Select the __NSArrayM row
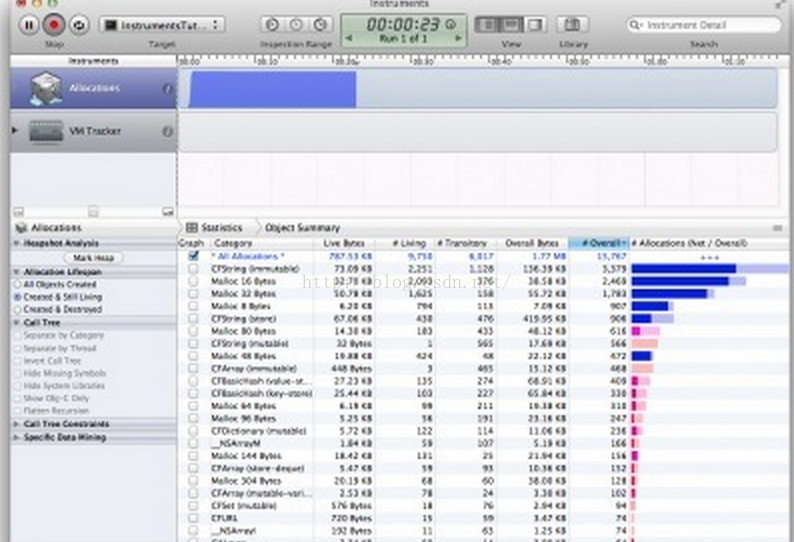 pos(483,443)
